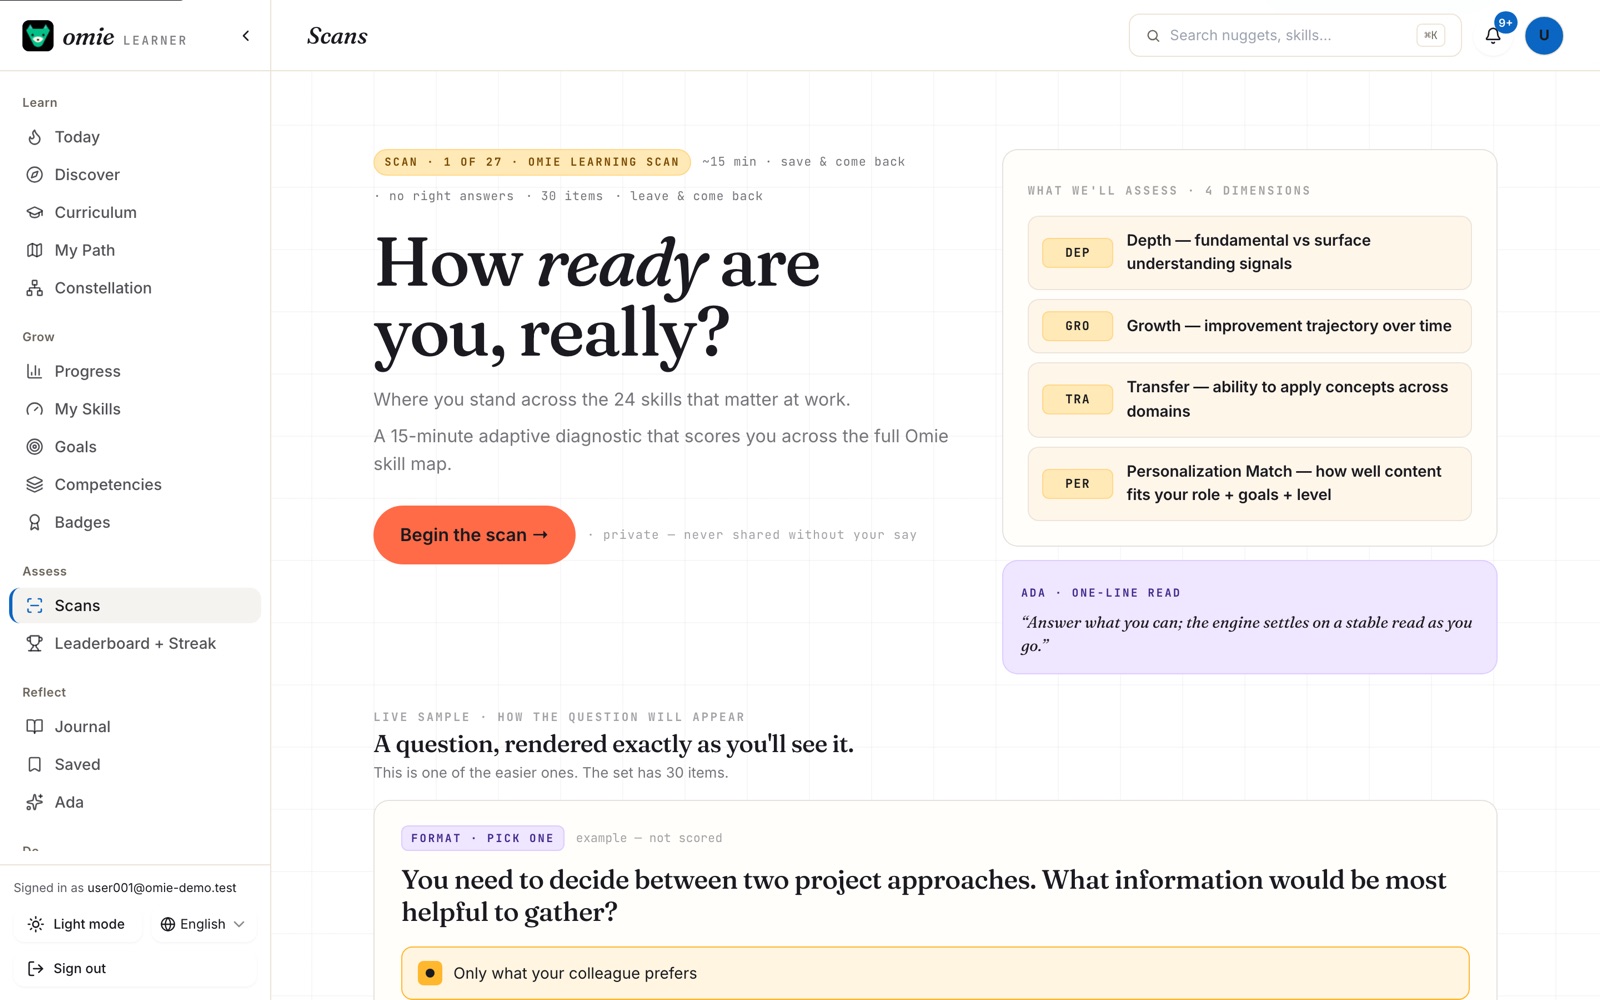Go to Goals
The width and height of the screenshot is (1600, 1000).
pos(135,447)
